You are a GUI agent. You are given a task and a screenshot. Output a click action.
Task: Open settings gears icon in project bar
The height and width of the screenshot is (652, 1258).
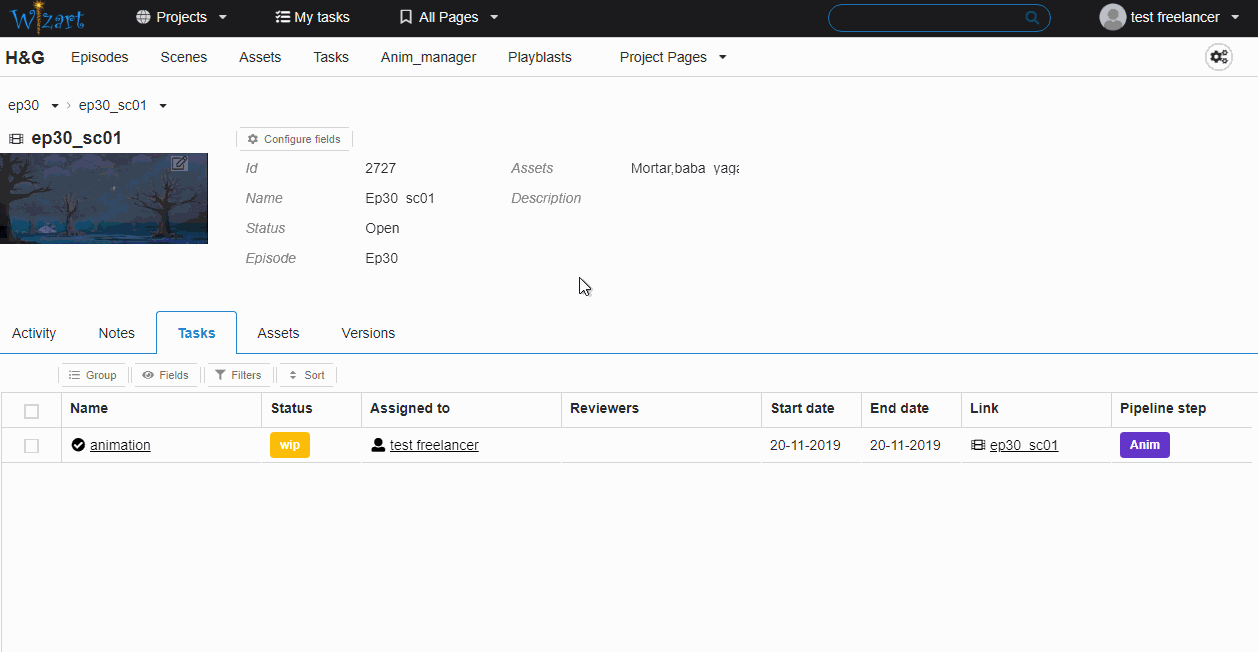[x=1218, y=57]
